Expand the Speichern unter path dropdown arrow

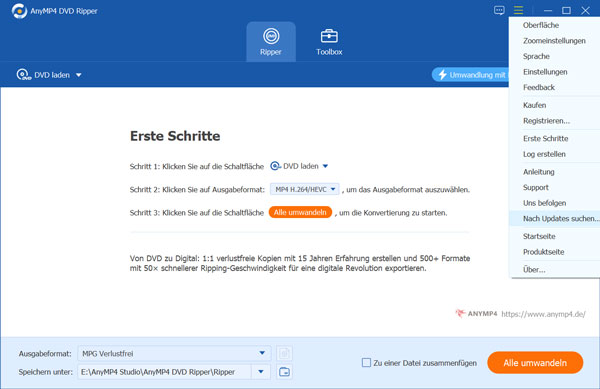click(x=261, y=372)
